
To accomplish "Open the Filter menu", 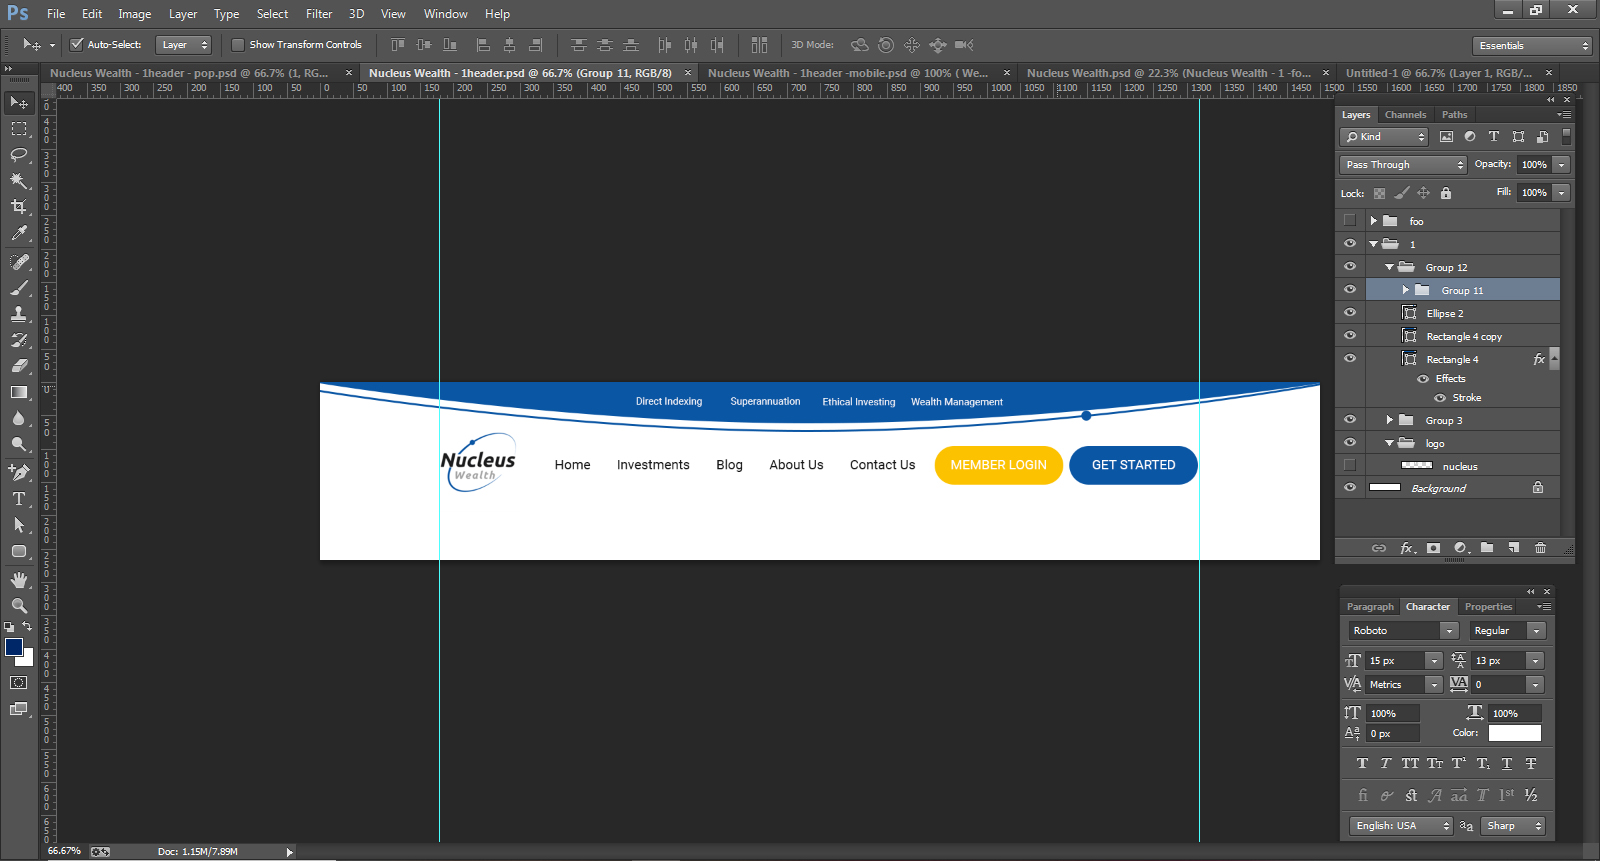I will (x=319, y=14).
